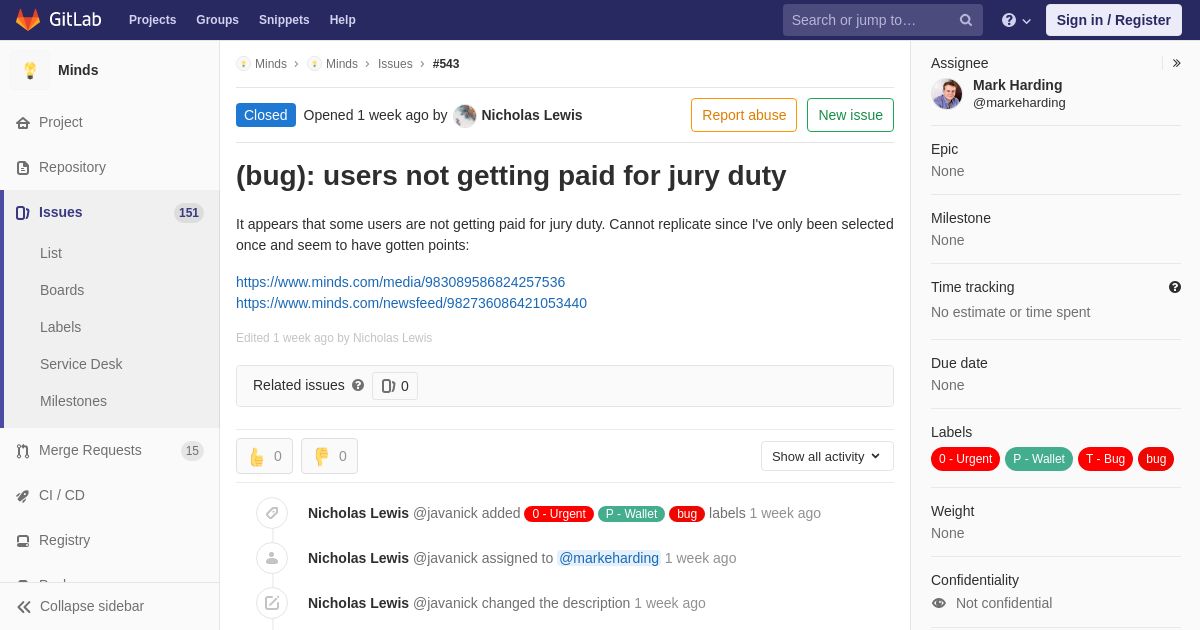Click the Issues icon in sidebar

click(23, 212)
